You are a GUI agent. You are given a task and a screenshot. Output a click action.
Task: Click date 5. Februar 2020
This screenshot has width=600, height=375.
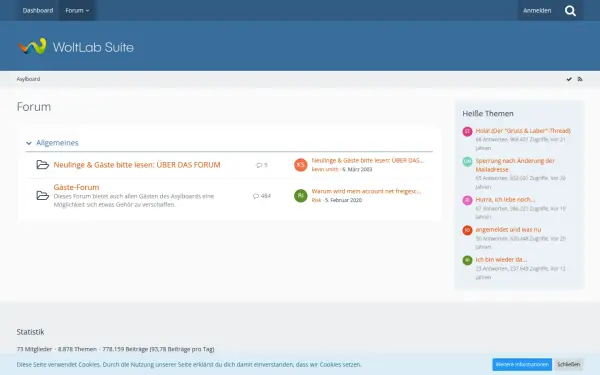[343, 200]
